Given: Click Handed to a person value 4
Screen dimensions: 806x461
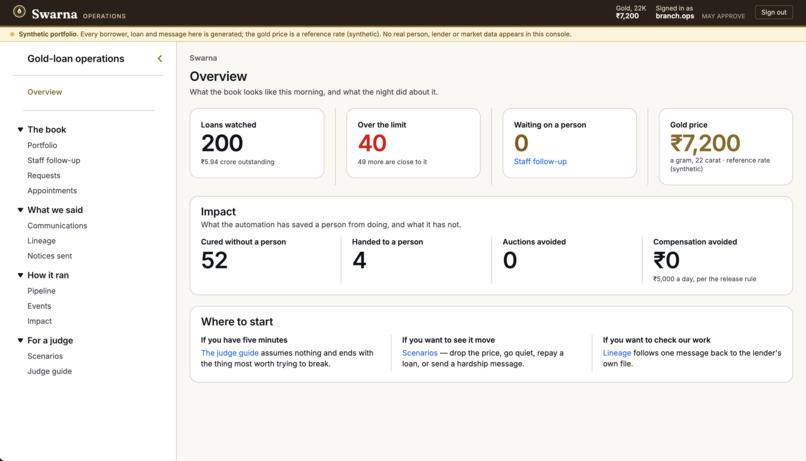Looking at the screenshot, I should pyautogui.click(x=359, y=260).
